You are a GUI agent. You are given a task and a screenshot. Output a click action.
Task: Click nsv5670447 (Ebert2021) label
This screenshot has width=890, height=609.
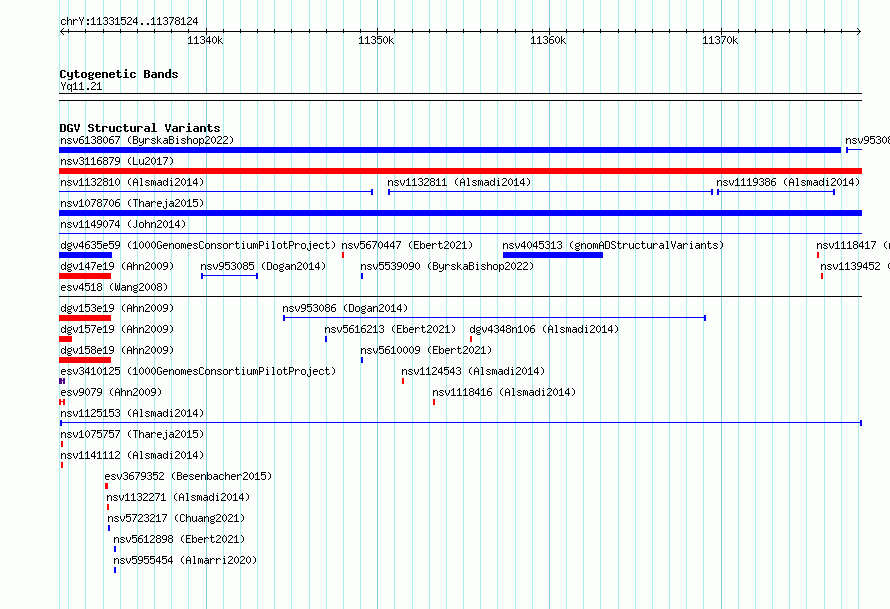coord(407,245)
